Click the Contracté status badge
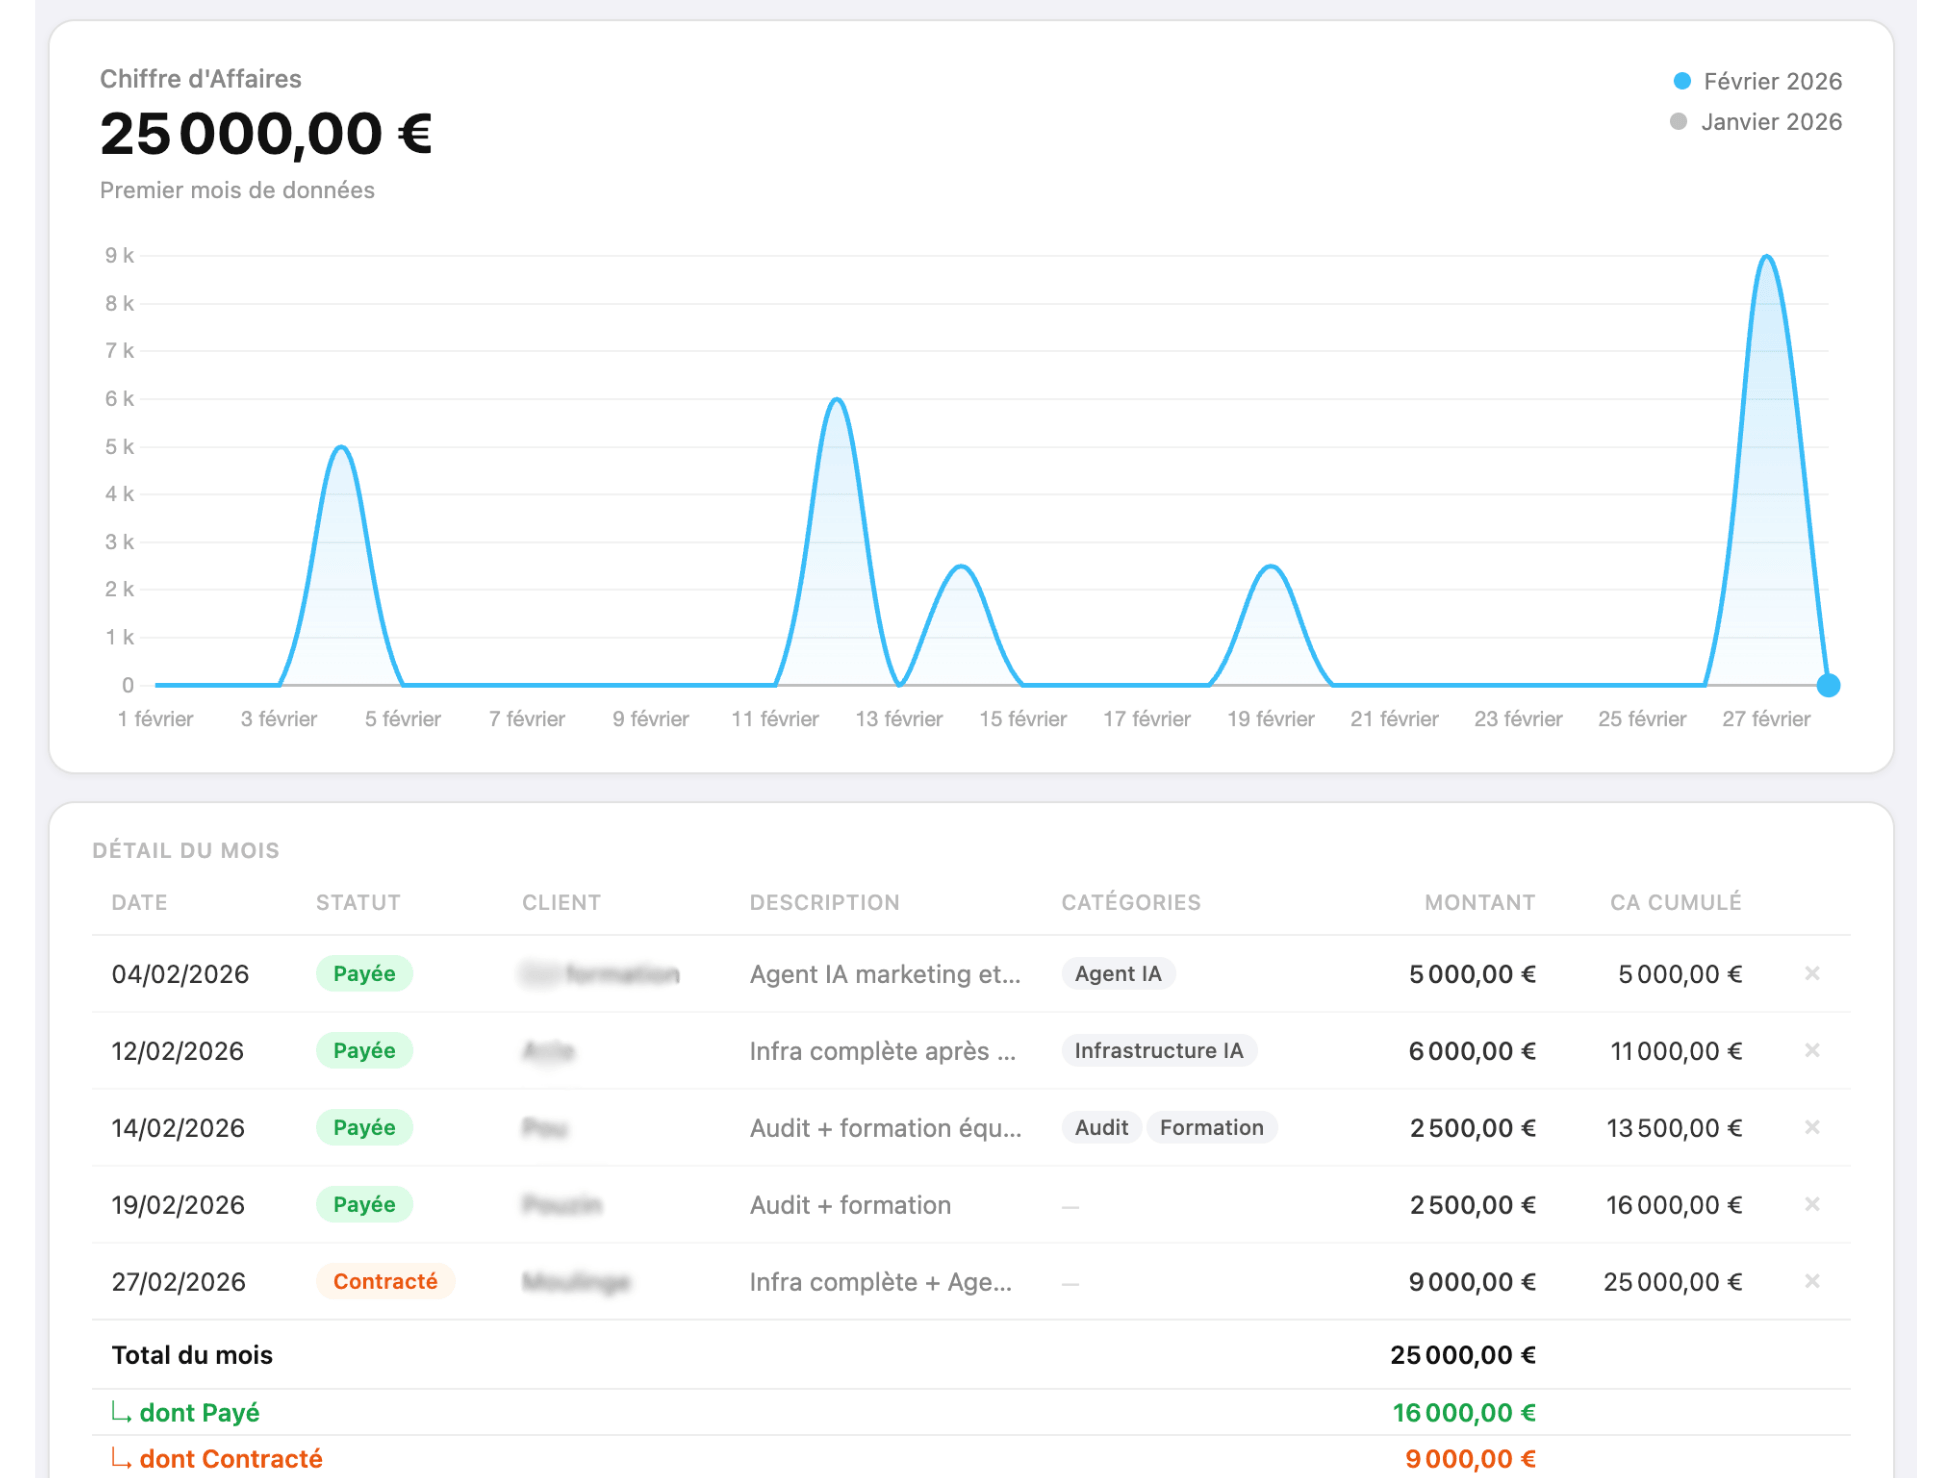Screen dimensions: 1952x1478 coord(385,1281)
